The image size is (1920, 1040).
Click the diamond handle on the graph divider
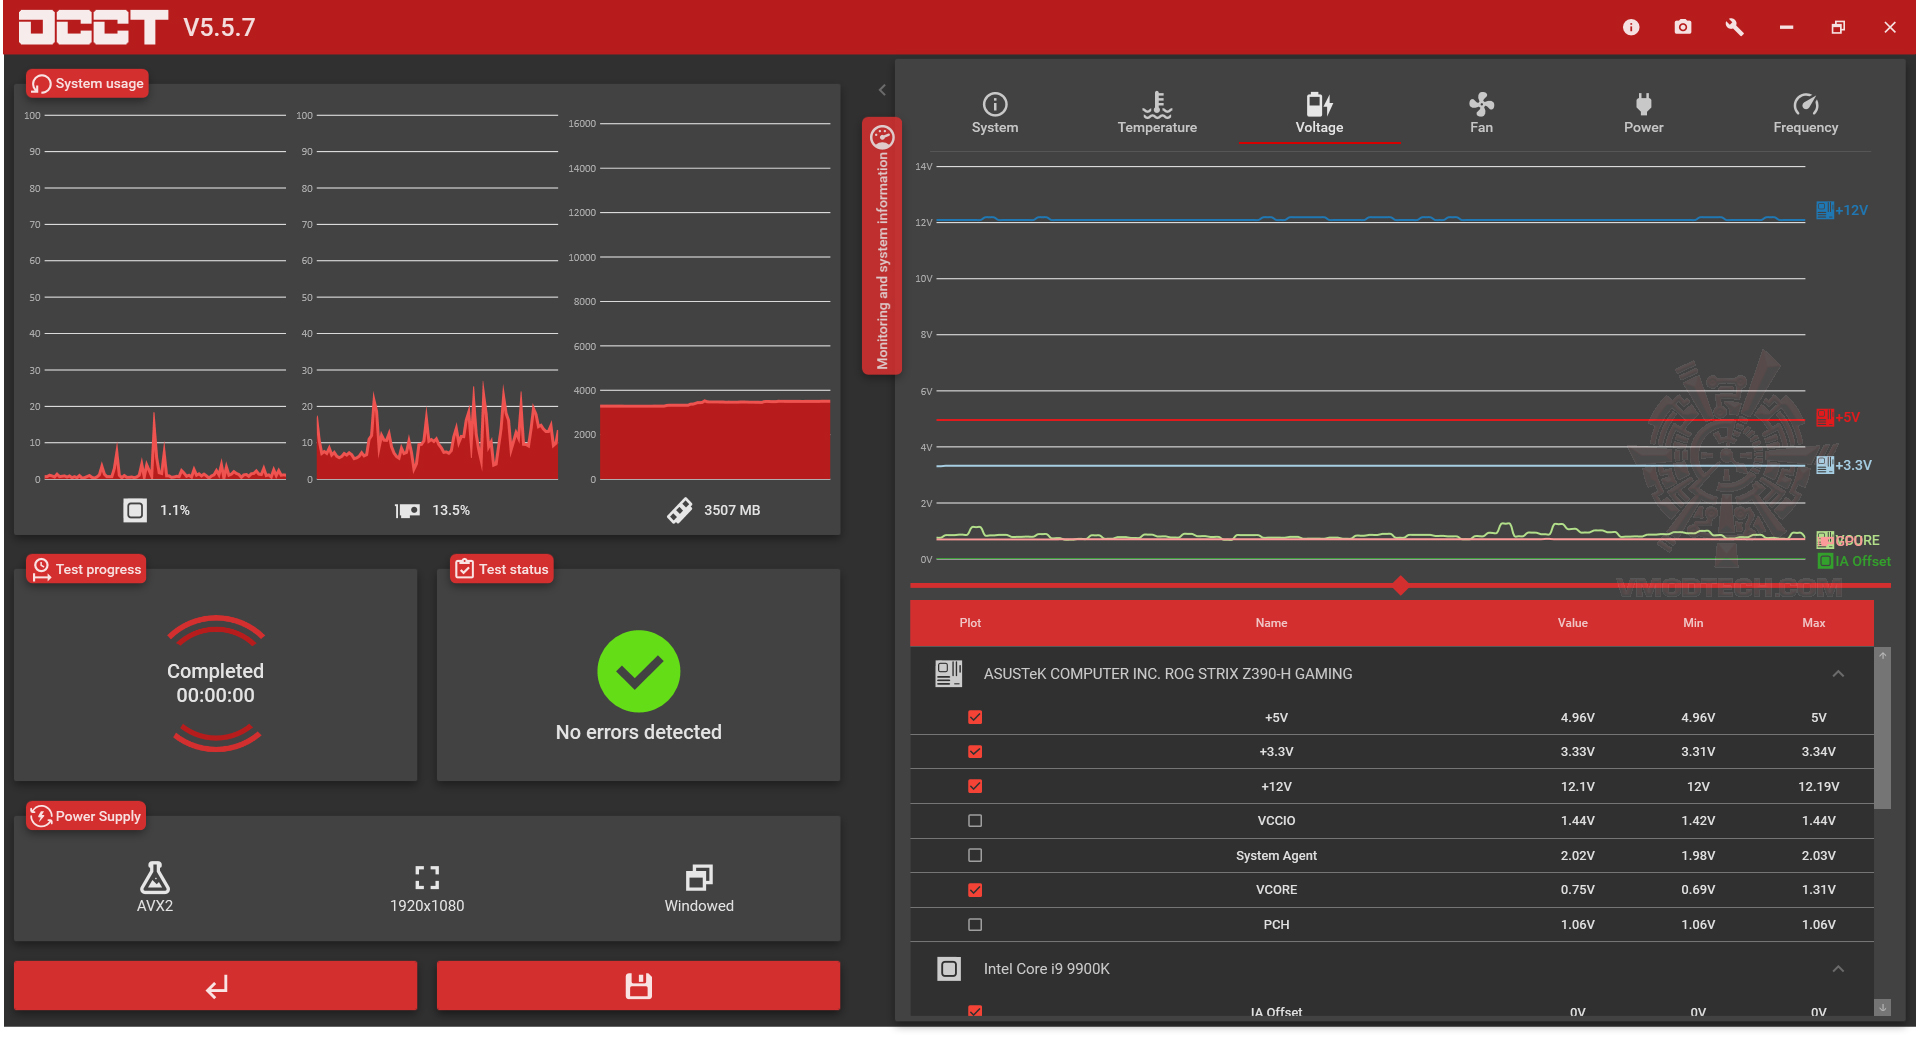[1400, 585]
